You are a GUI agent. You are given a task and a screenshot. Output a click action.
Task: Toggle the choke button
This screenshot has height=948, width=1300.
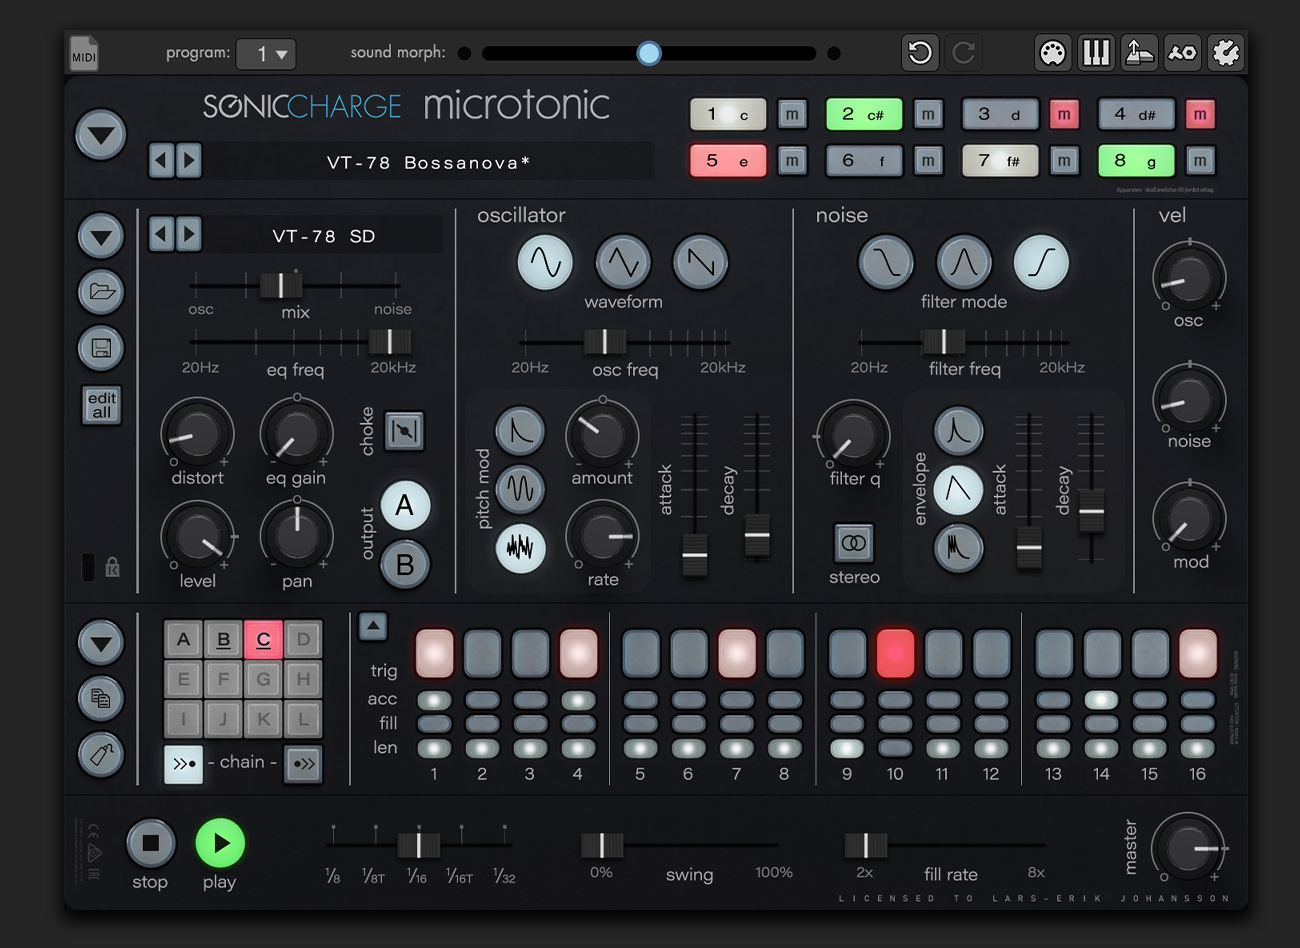pos(404,431)
